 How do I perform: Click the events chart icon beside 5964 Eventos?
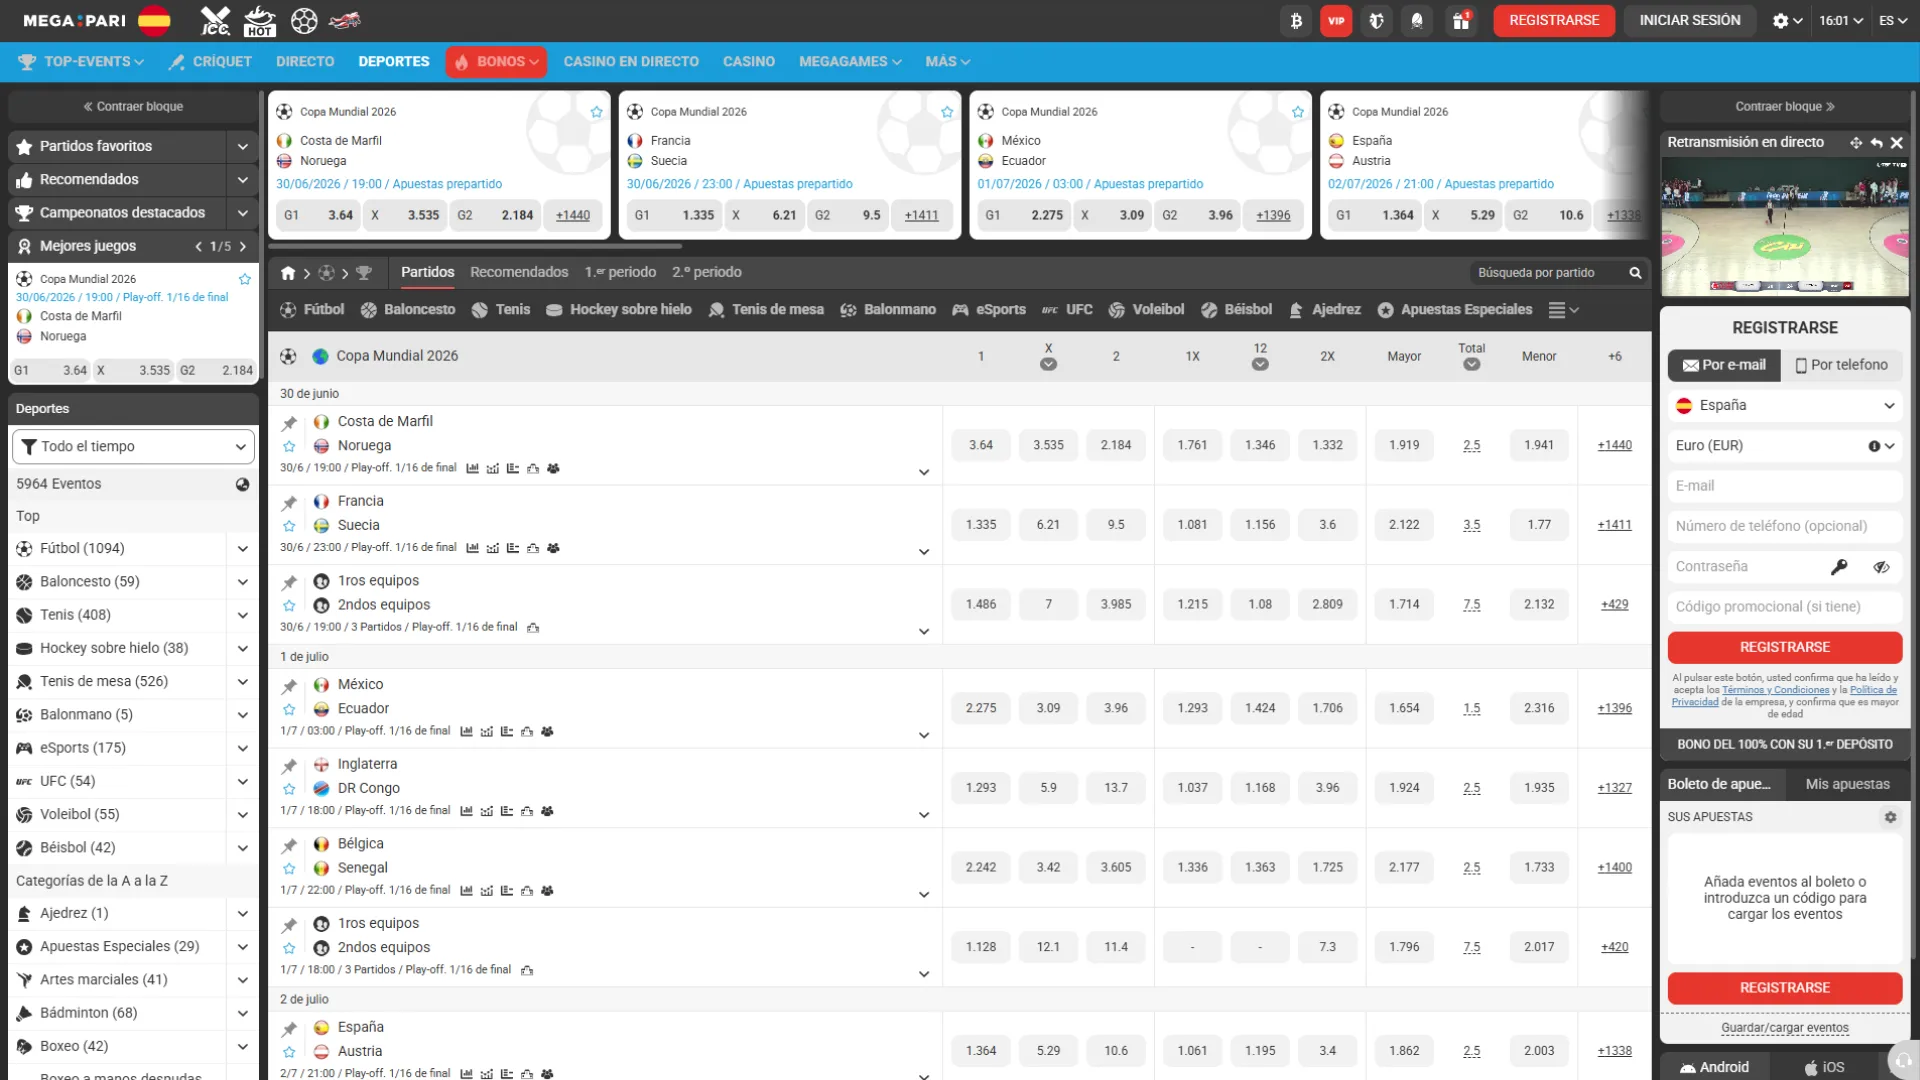(x=242, y=484)
